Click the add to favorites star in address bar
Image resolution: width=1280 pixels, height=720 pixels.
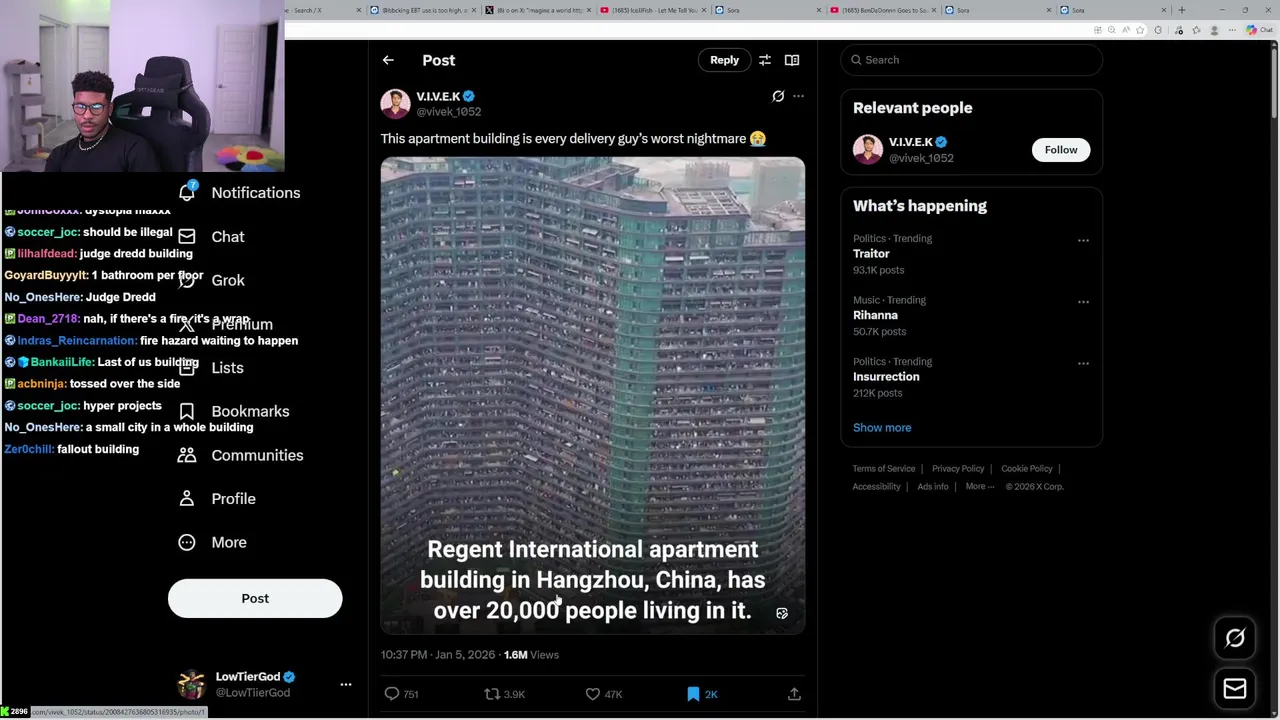[1139, 30]
